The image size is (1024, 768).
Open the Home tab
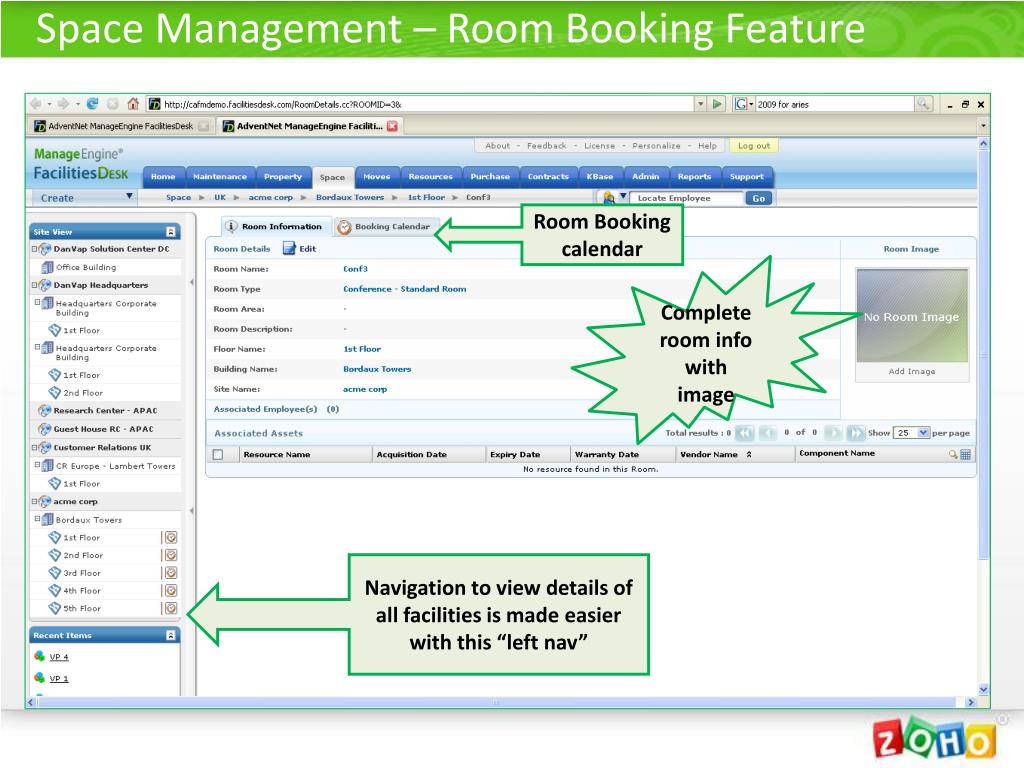pos(163,177)
